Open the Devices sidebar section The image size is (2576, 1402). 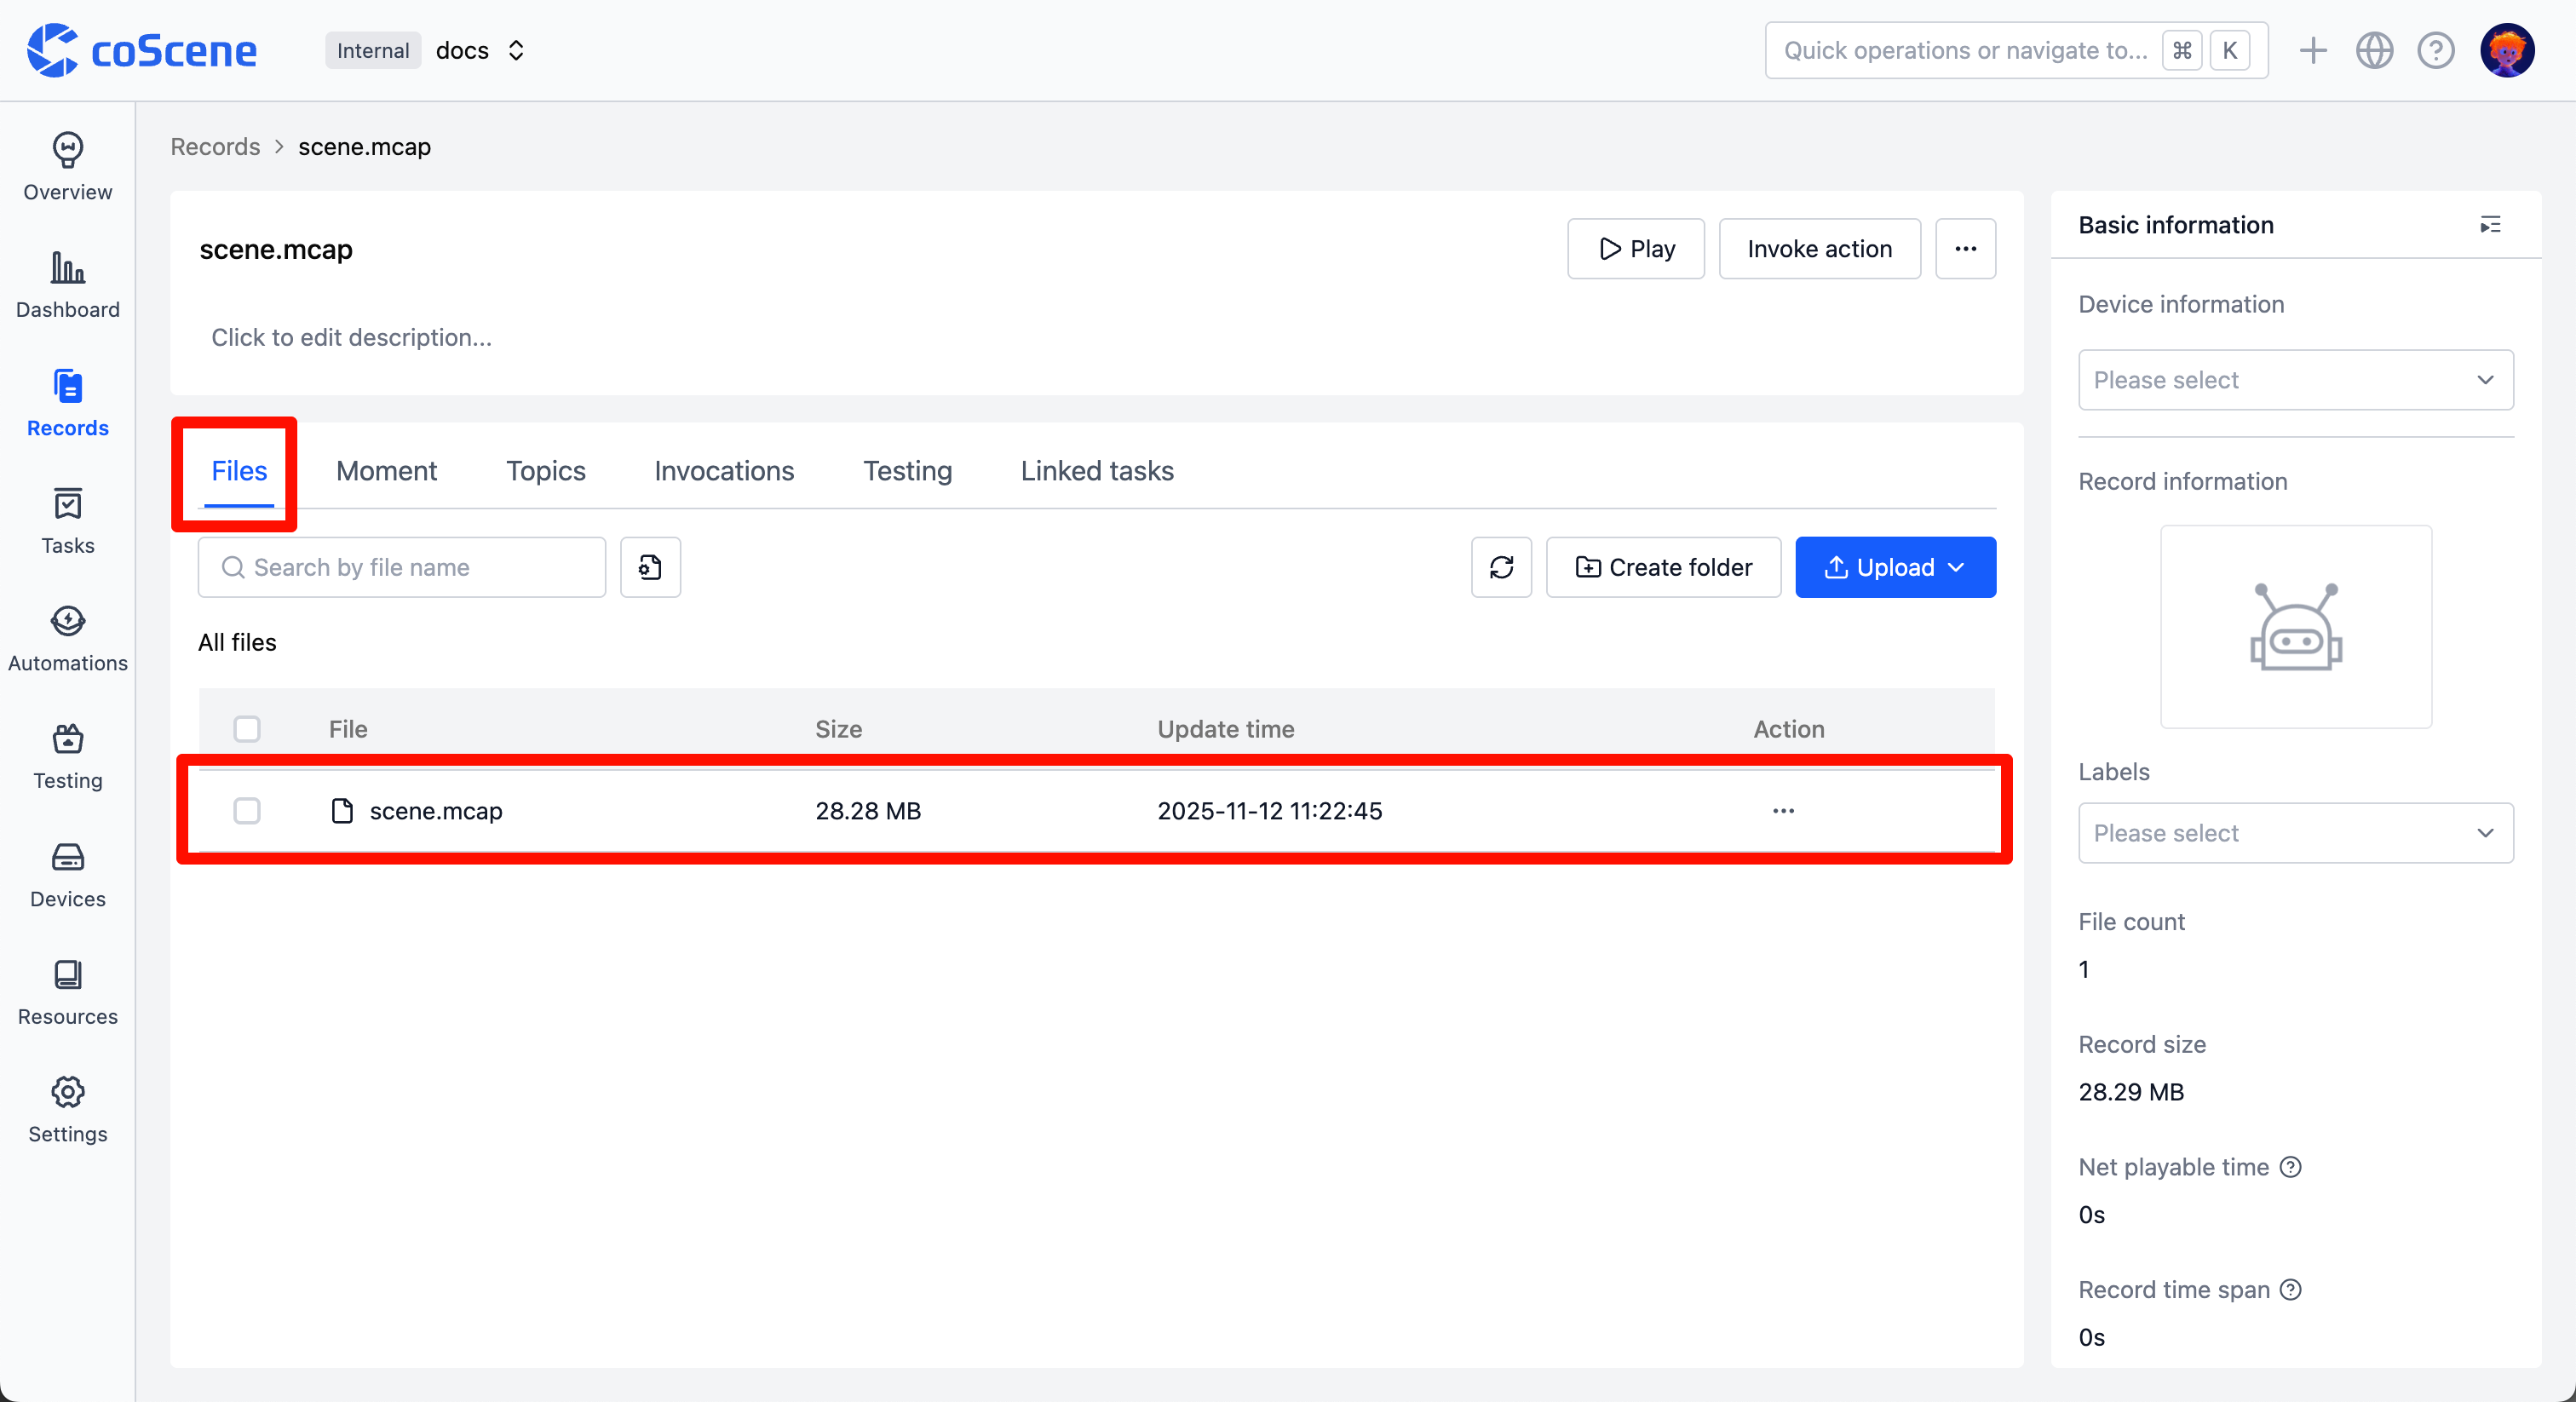click(x=67, y=874)
